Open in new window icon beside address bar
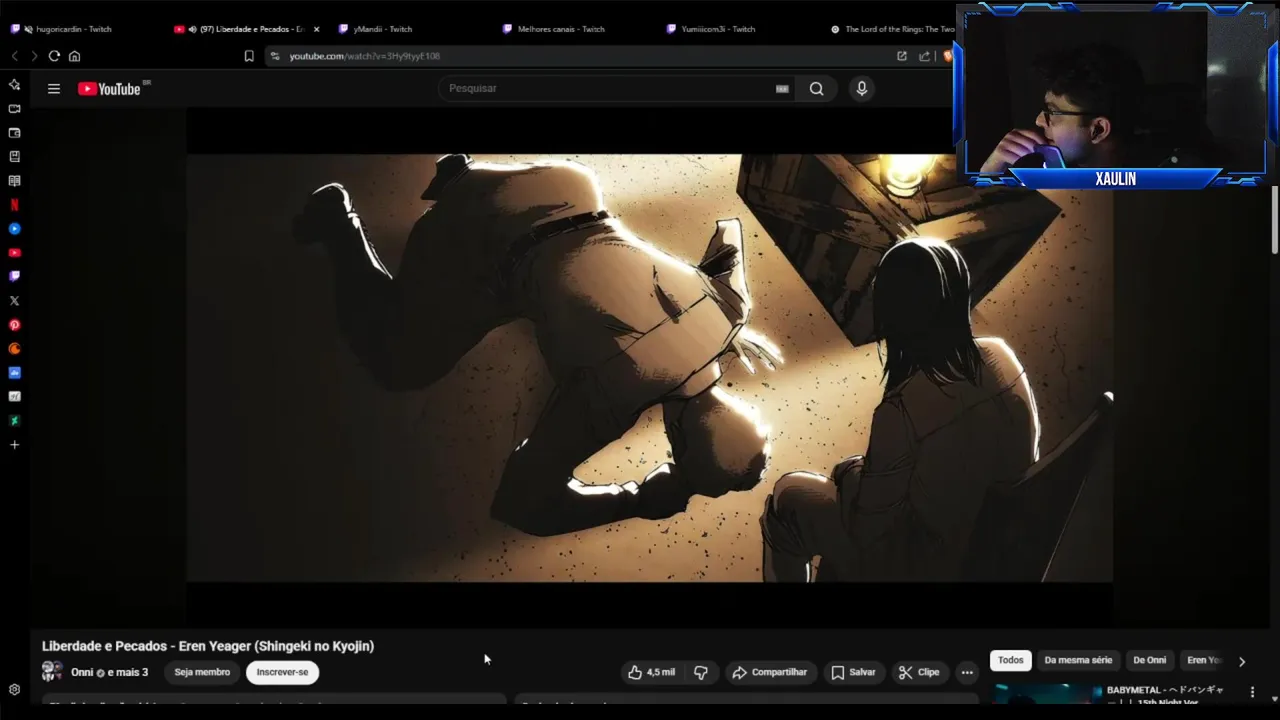The height and width of the screenshot is (720, 1280). pos(902,56)
